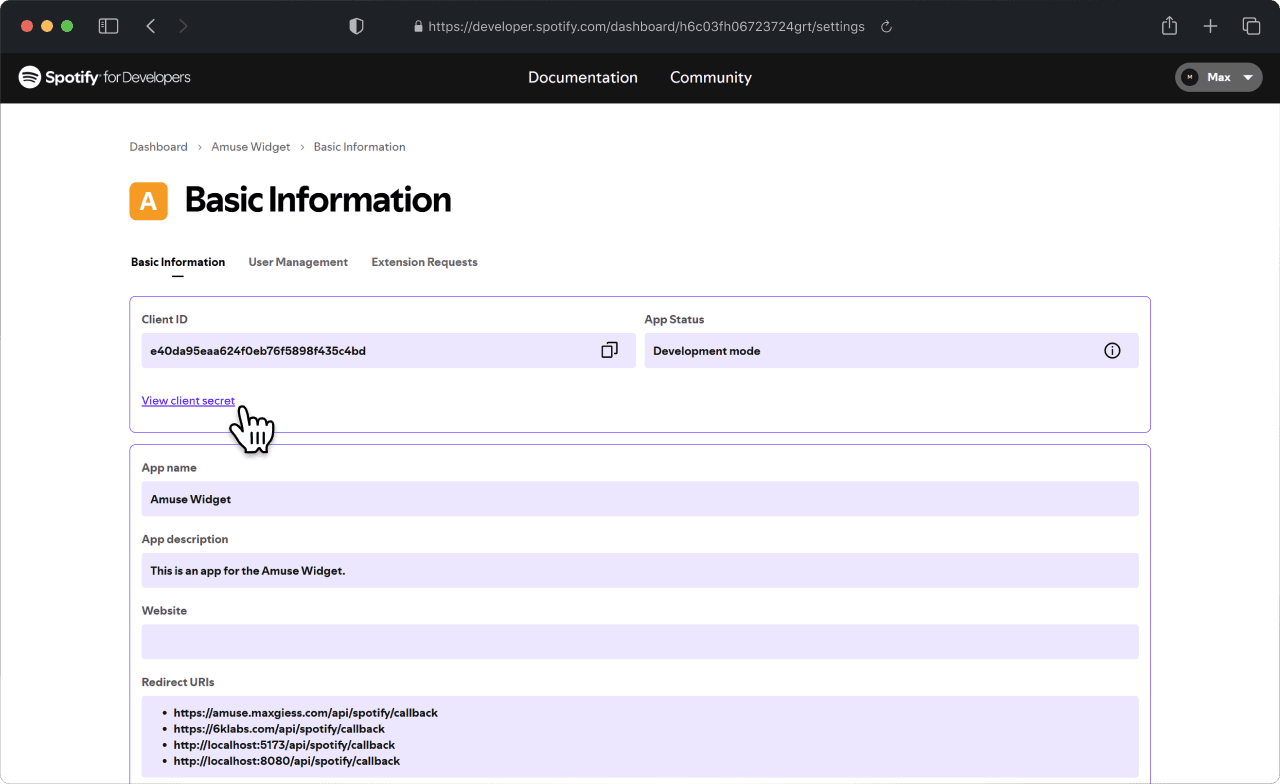Open the Documentation menu item
This screenshot has width=1280, height=784.
pyautogui.click(x=583, y=77)
